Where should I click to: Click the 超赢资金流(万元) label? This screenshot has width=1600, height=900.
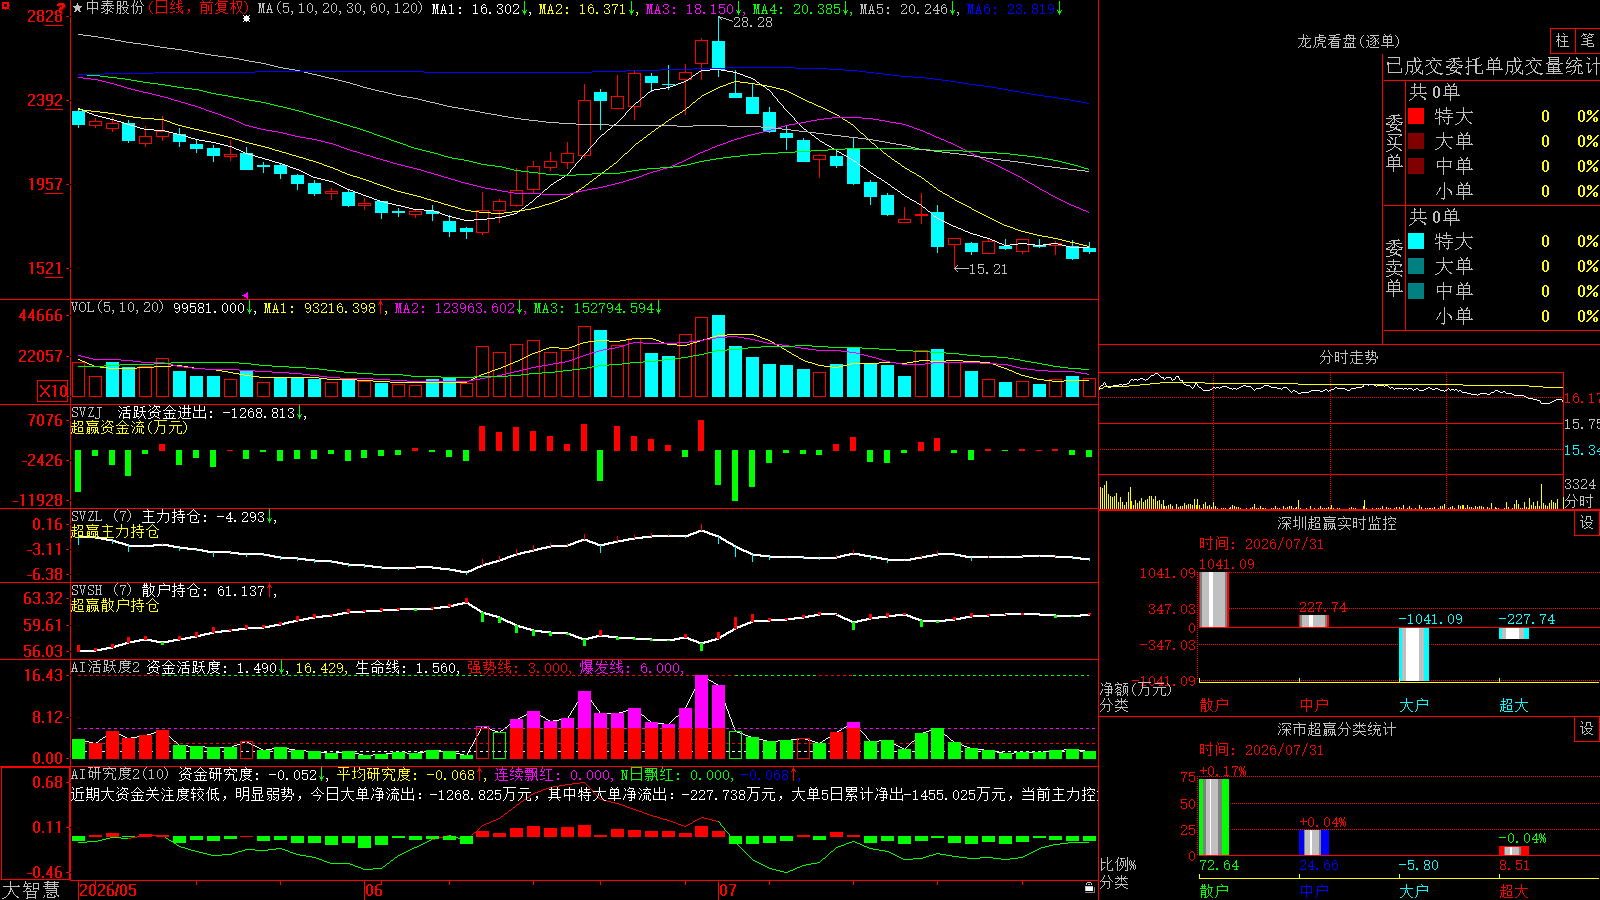[x=129, y=427]
